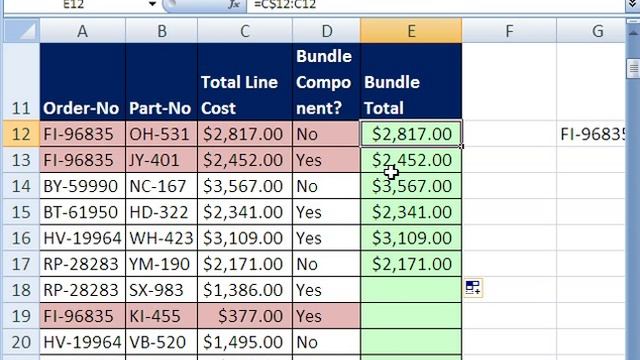Click the Part-No header cell
The width and height of the screenshot is (640, 360).
(x=162, y=82)
